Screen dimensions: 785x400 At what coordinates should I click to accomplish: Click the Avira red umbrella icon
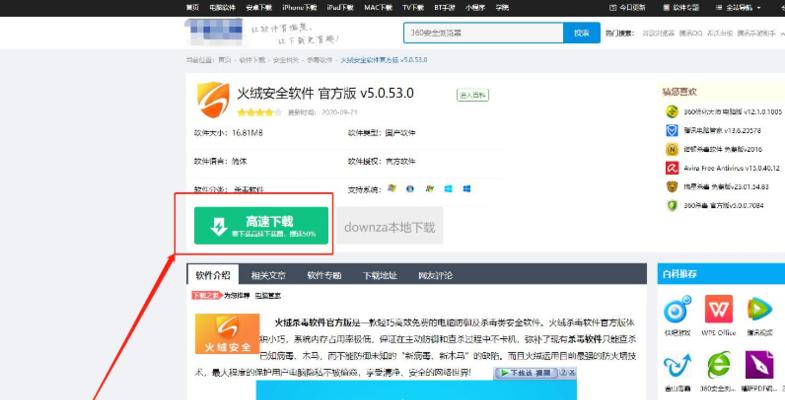(671, 168)
